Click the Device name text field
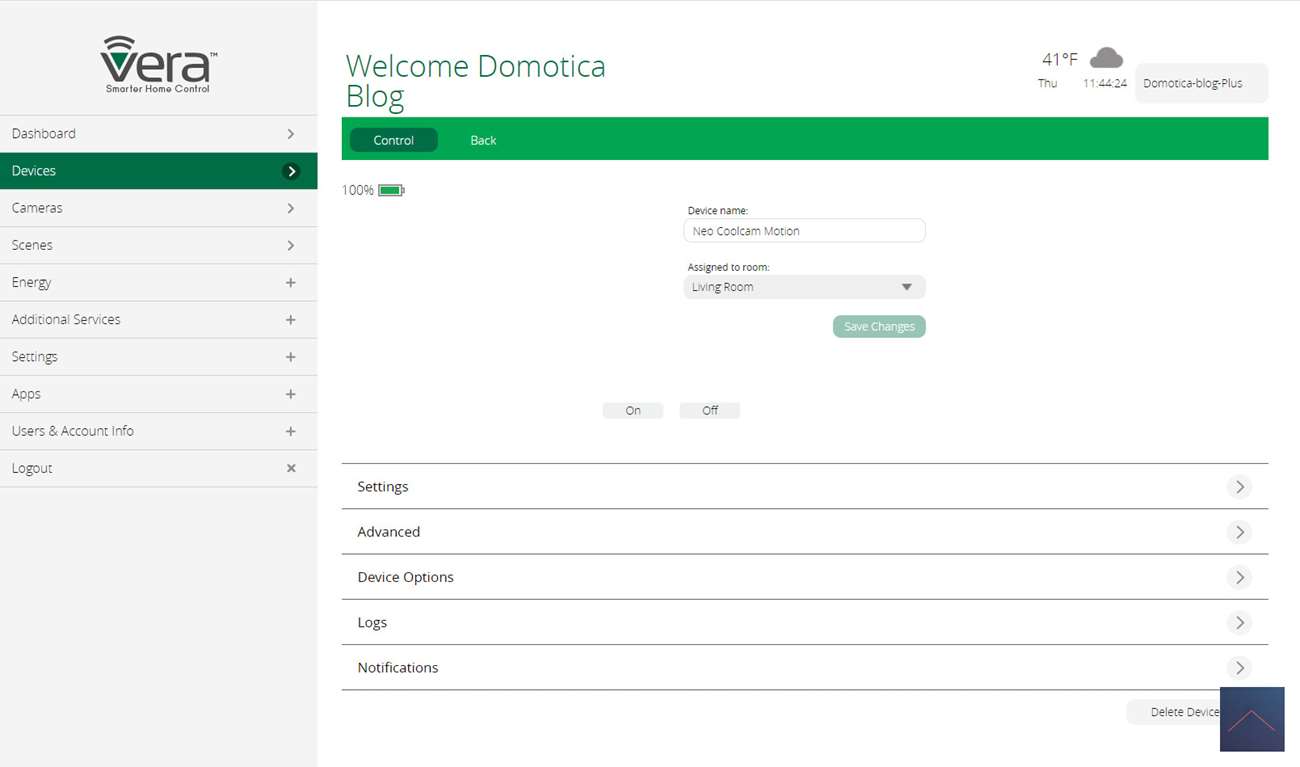This screenshot has width=1300, height=767. pos(804,231)
